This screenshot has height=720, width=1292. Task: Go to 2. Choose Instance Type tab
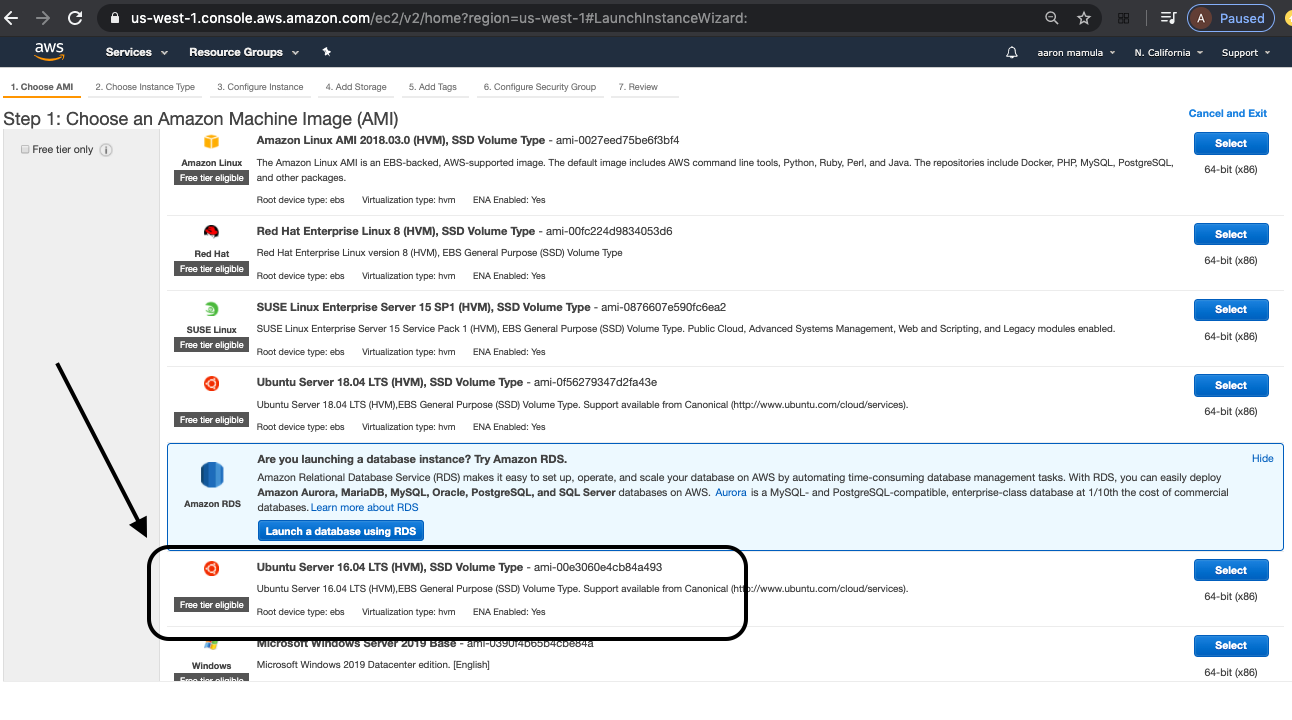click(145, 87)
